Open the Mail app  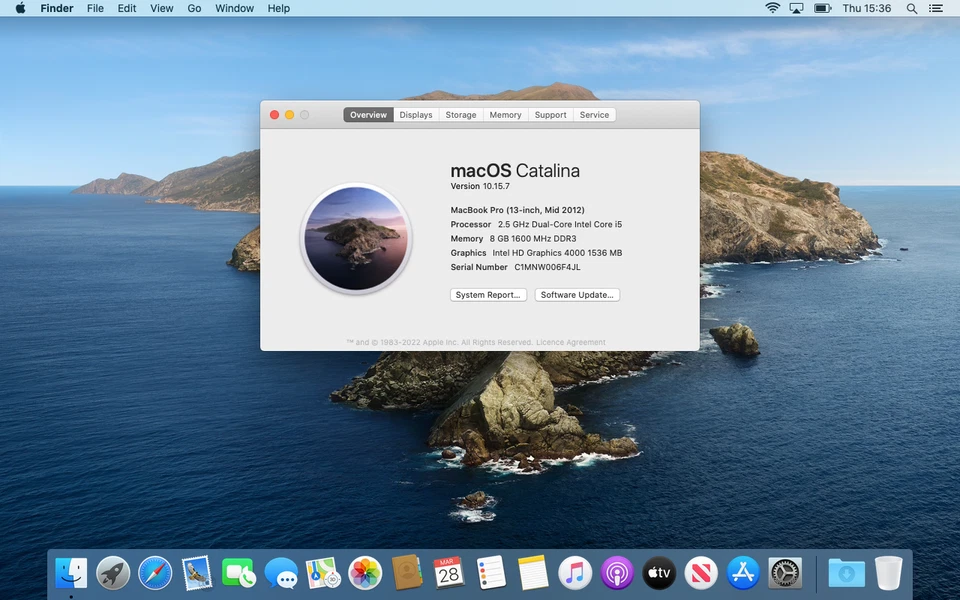point(196,573)
